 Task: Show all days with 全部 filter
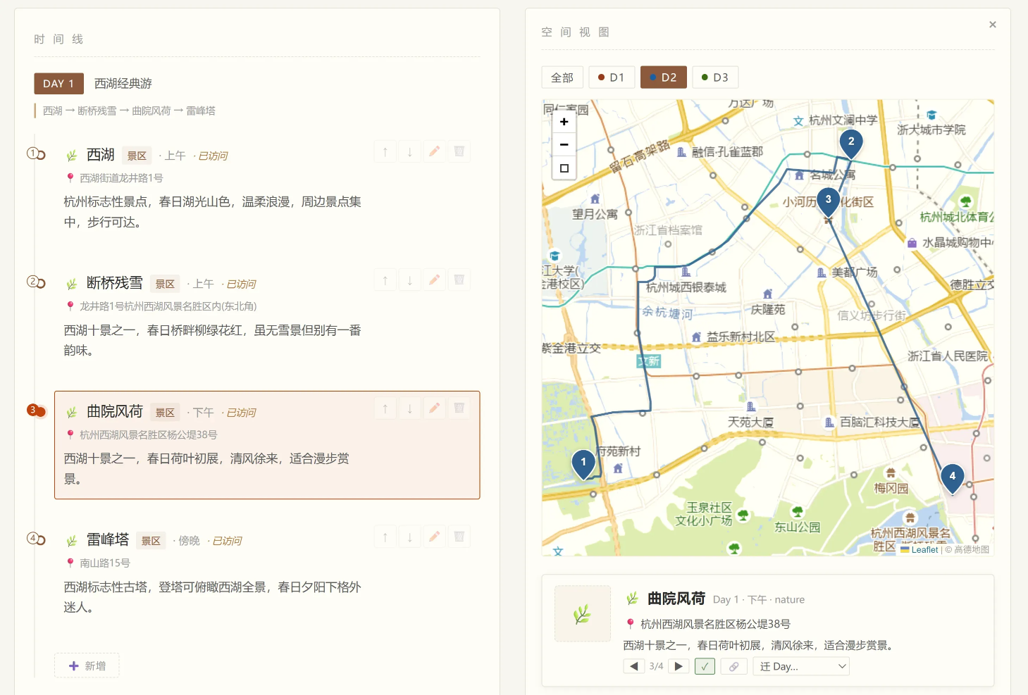pyautogui.click(x=562, y=77)
